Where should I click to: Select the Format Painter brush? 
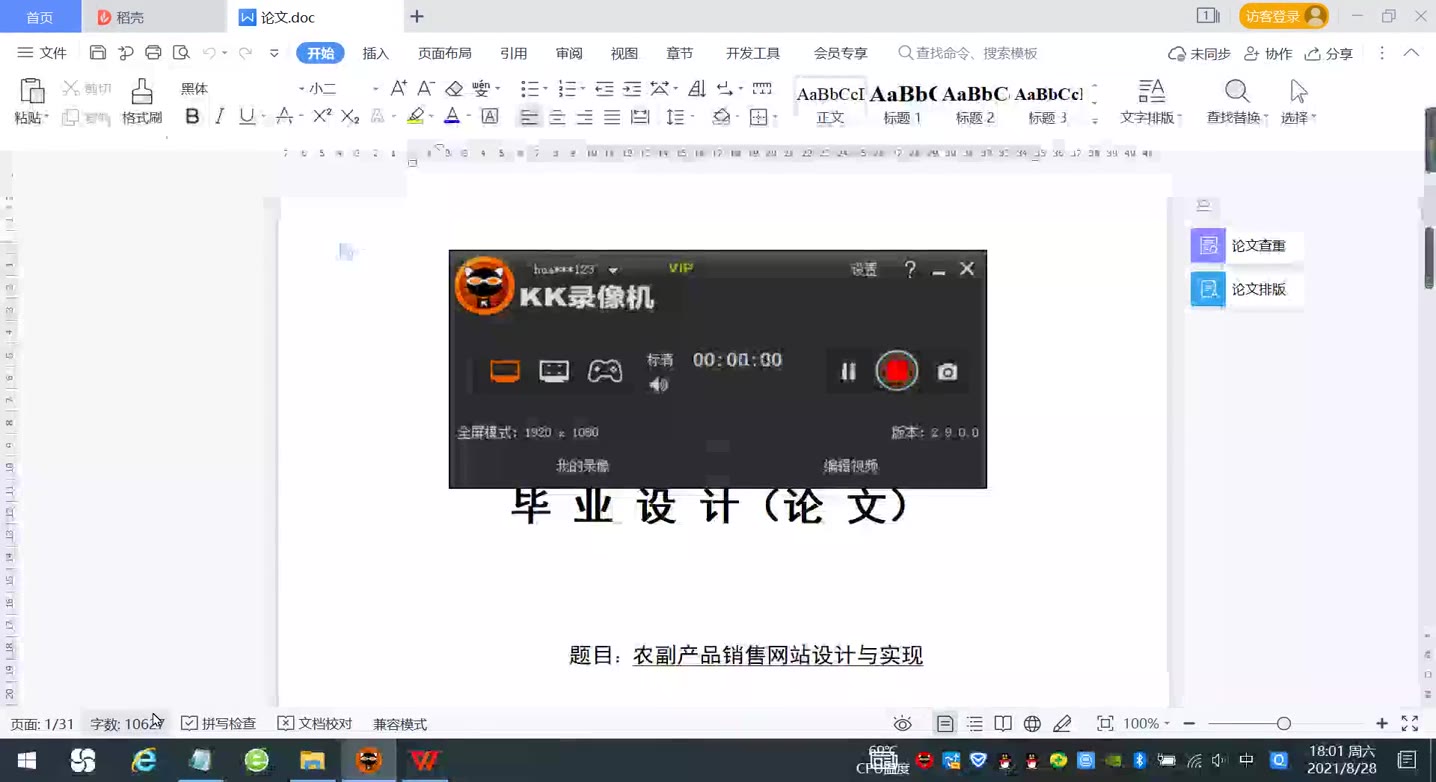coord(142,92)
